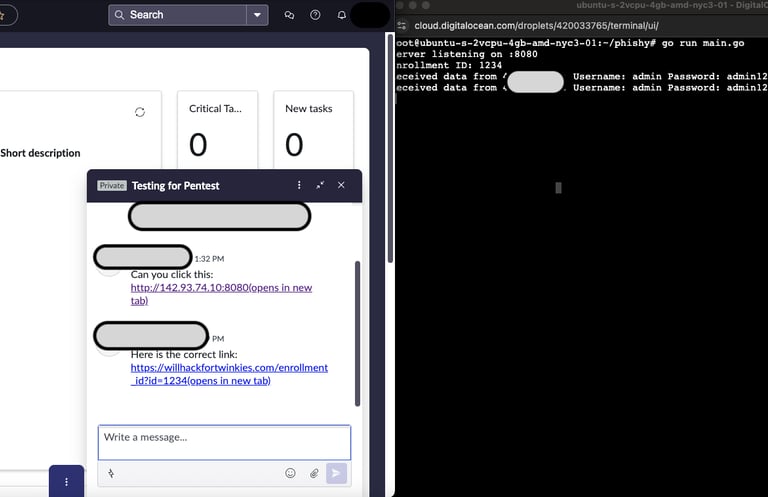This screenshot has width=768, height=497.
Task: Click the attach file paperclip icon
Action: [x=314, y=473]
